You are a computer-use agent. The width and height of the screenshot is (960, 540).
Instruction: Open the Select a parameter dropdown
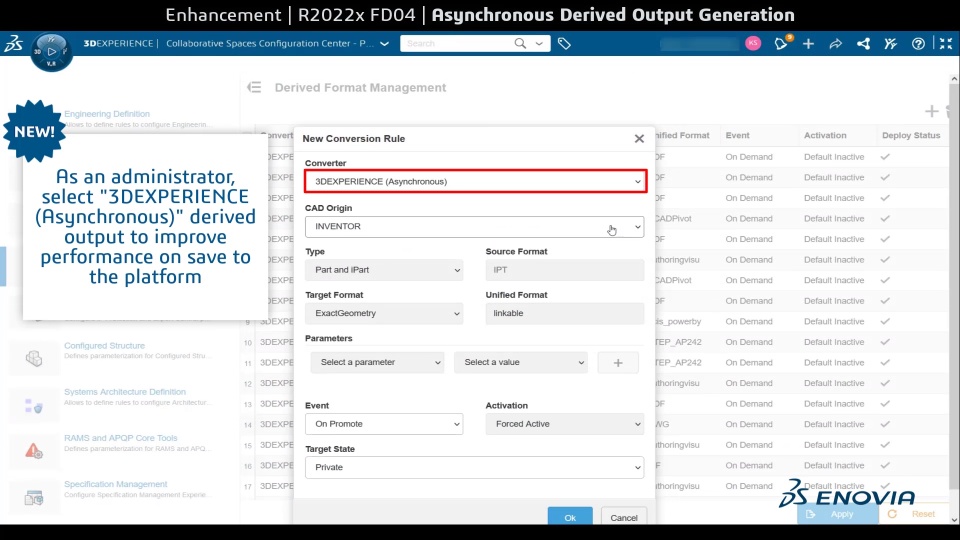point(377,362)
